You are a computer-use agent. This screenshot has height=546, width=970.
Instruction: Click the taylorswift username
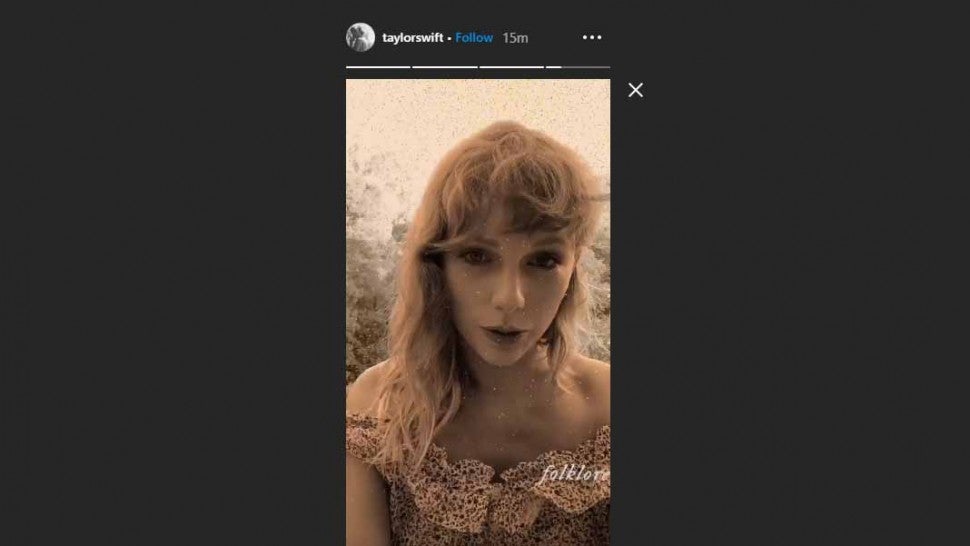pyautogui.click(x=413, y=38)
